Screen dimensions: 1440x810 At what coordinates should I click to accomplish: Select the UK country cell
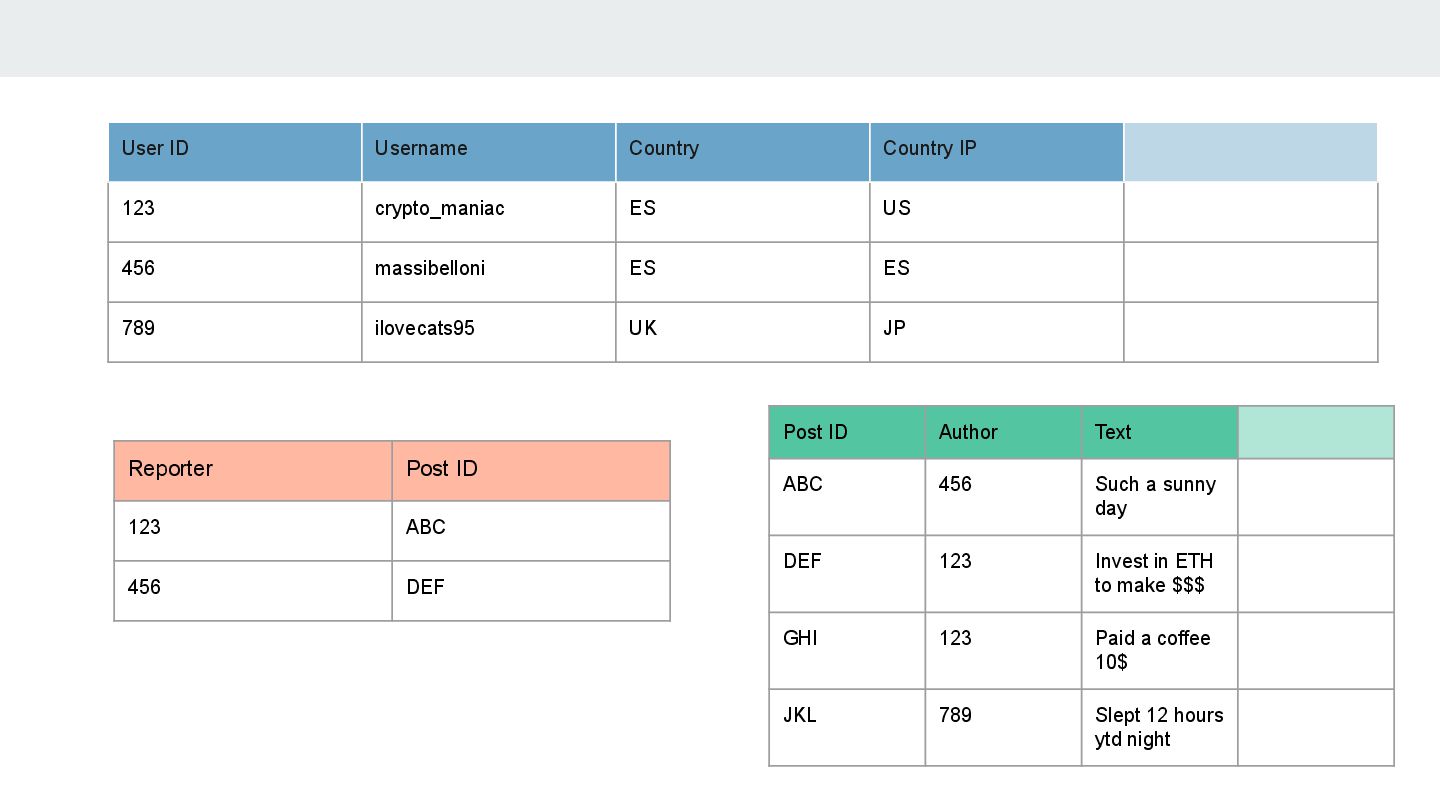click(743, 332)
